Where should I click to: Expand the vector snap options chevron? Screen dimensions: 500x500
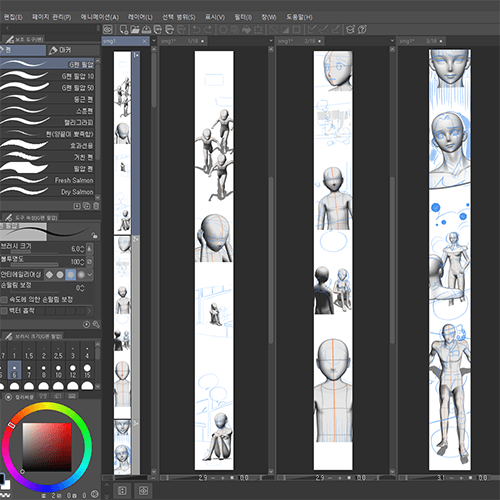(89, 311)
